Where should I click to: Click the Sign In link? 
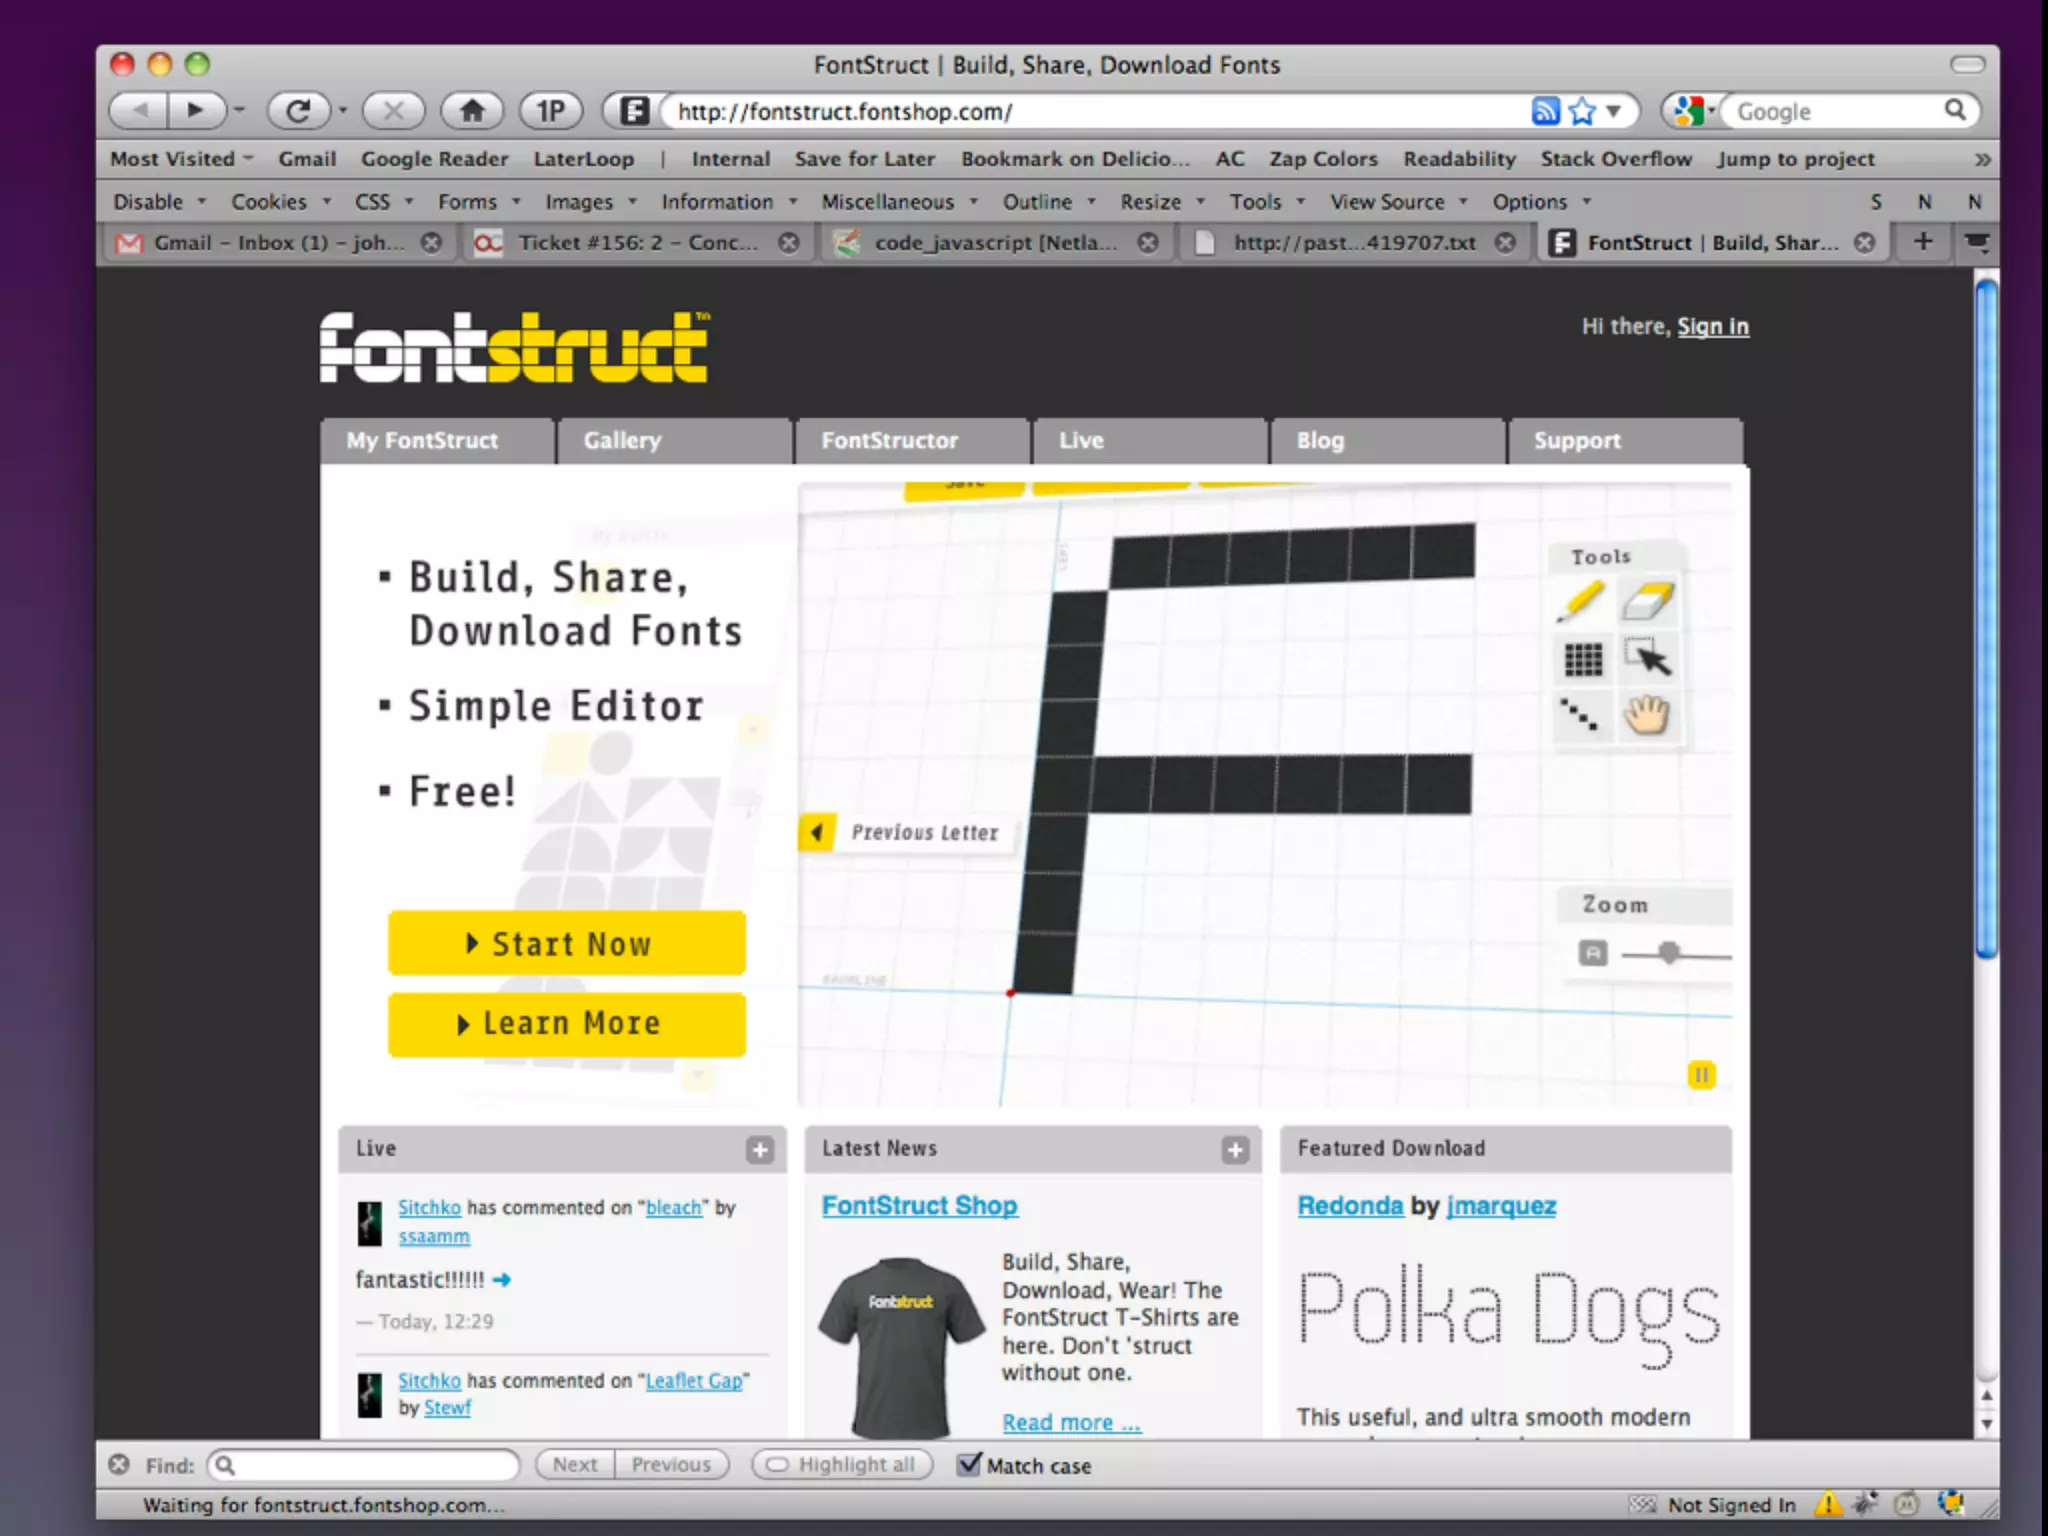[x=1712, y=327]
